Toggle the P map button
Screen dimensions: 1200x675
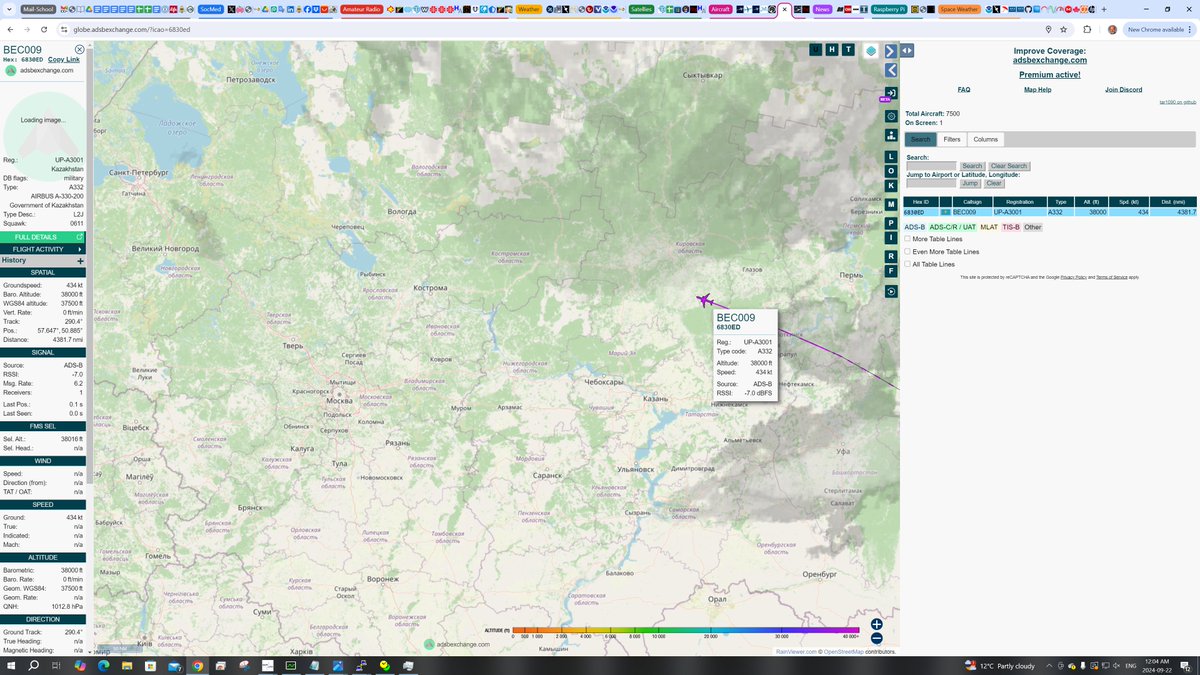[x=890, y=222]
